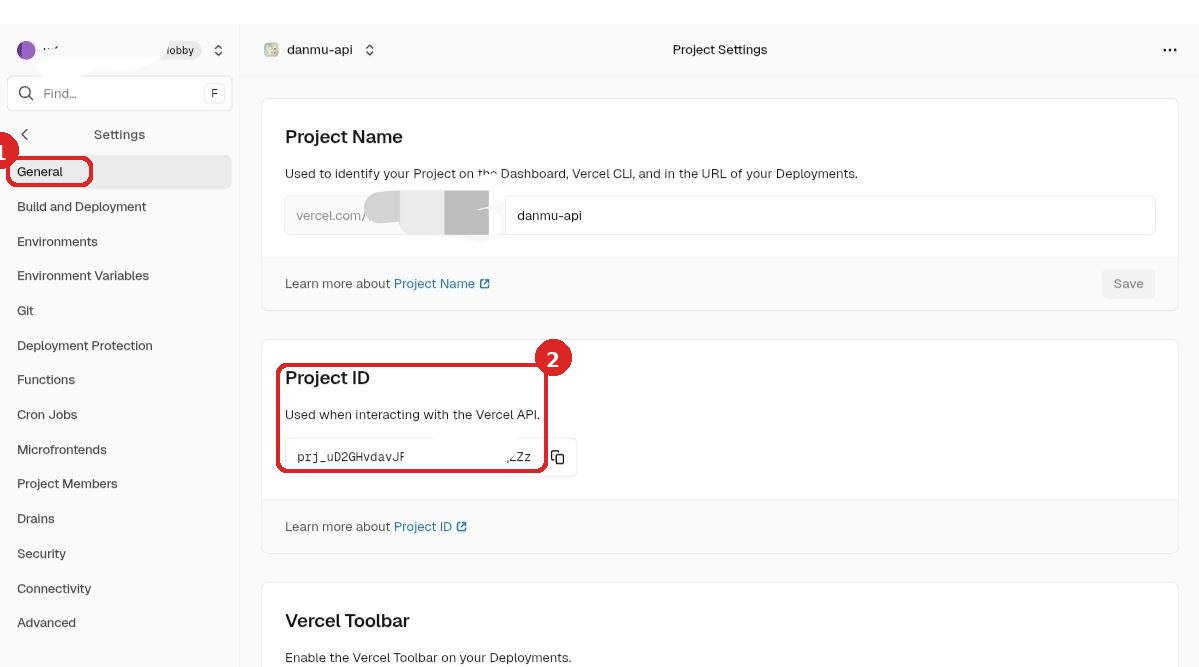Open the danmu-api project switcher
Image resolution: width=1199 pixels, height=667 pixels.
[369, 49]
